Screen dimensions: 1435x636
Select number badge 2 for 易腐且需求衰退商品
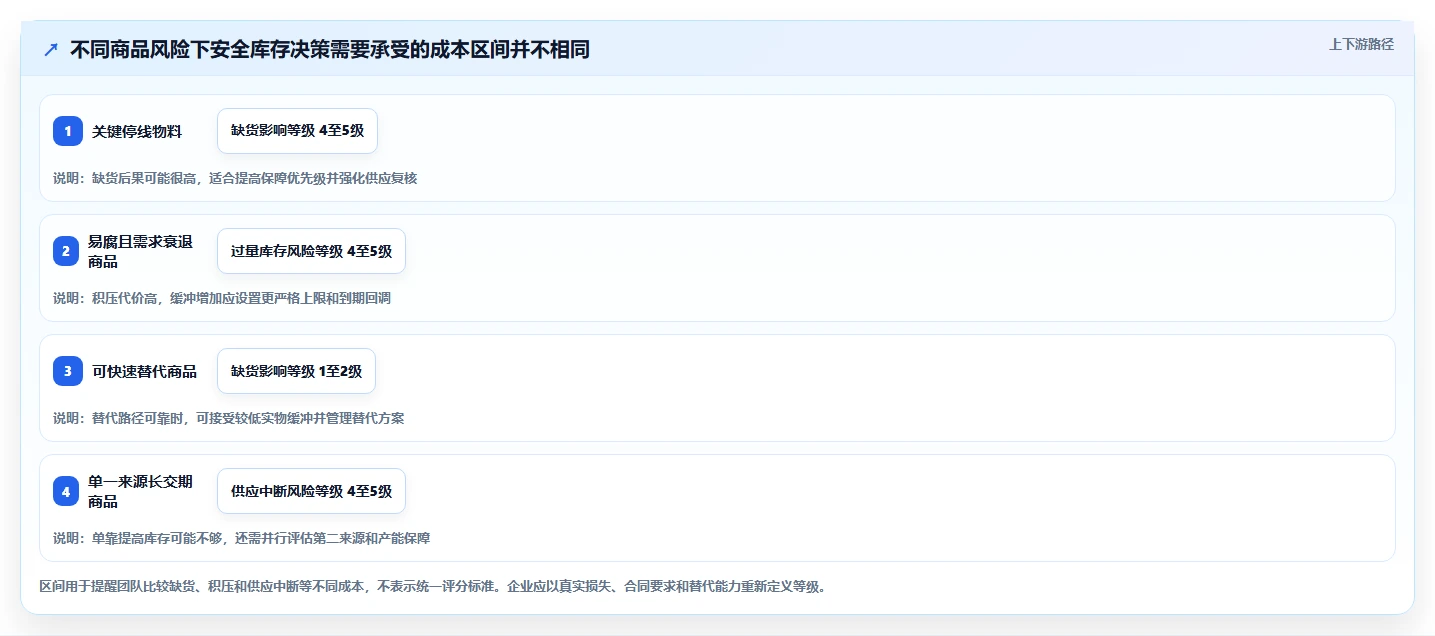pyautogui.click(x=66, y=251)
